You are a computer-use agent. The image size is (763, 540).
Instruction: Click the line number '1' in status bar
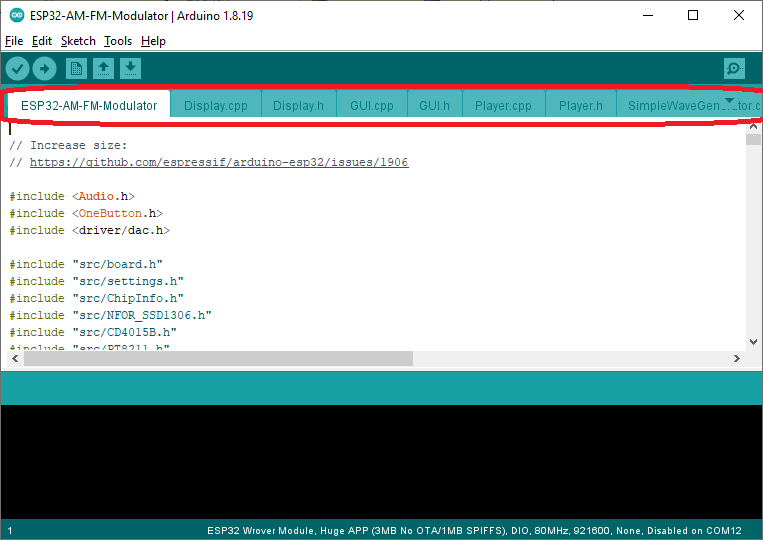click(x=10, y=531)
